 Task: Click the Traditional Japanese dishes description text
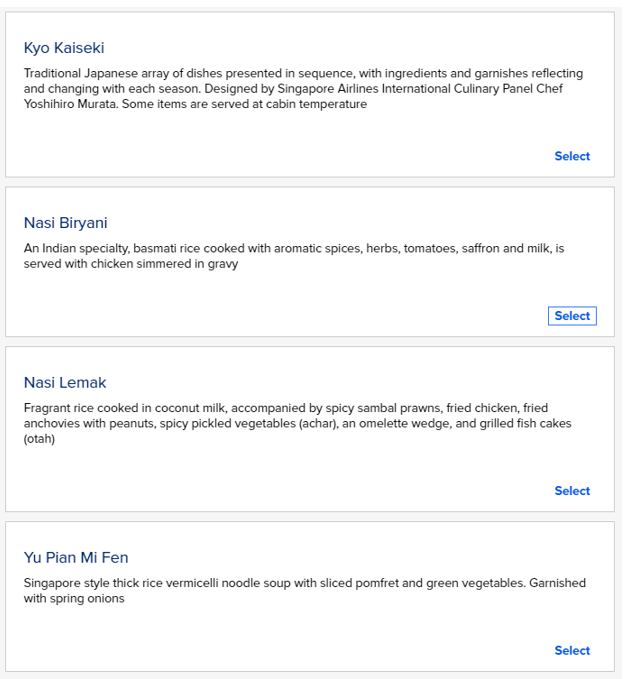pyautogui.click(x=300, y=74)
